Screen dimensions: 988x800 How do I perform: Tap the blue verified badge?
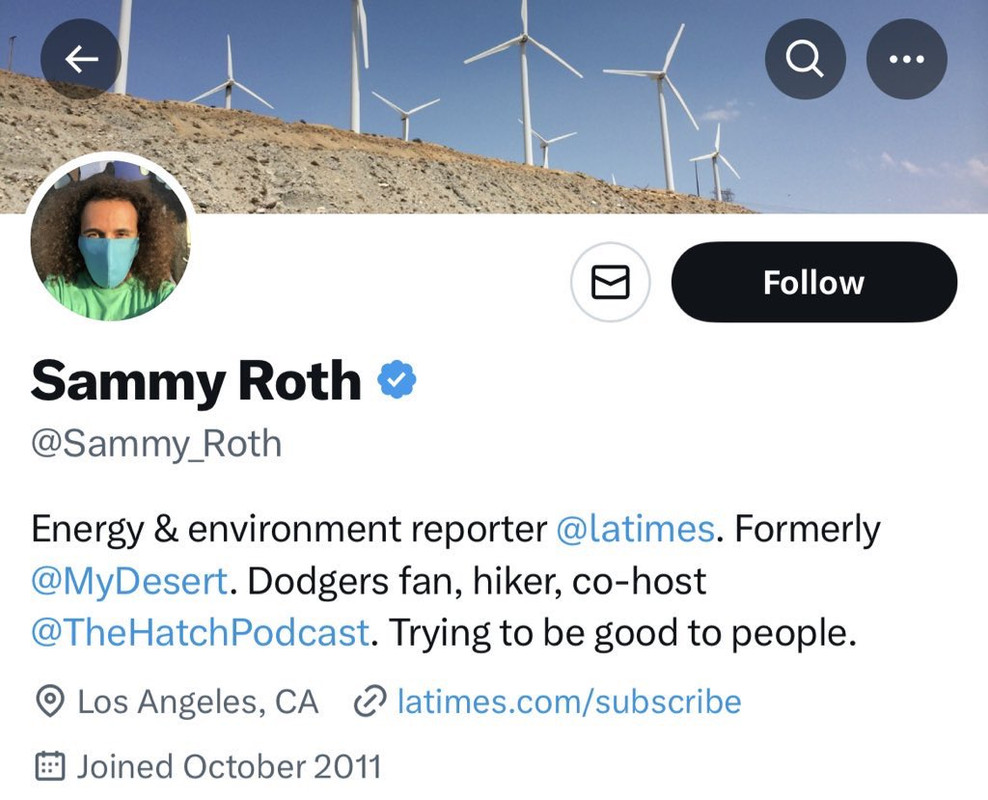point(397,381)
